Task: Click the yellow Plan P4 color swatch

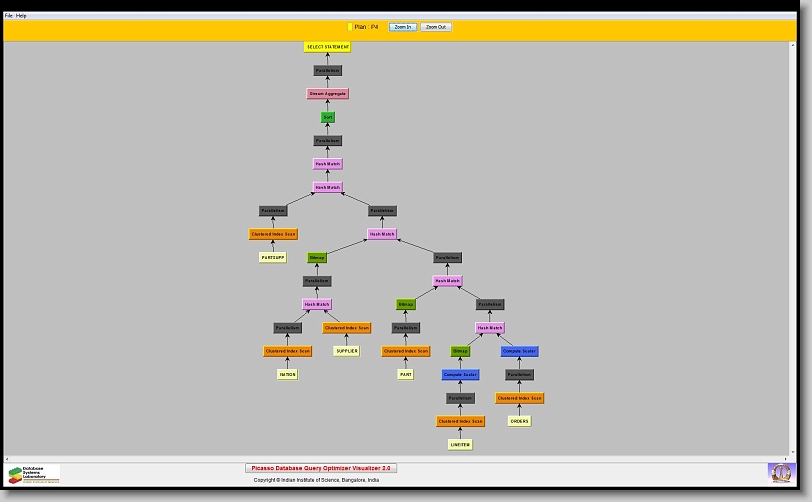Action: click(x=350, y=27)
